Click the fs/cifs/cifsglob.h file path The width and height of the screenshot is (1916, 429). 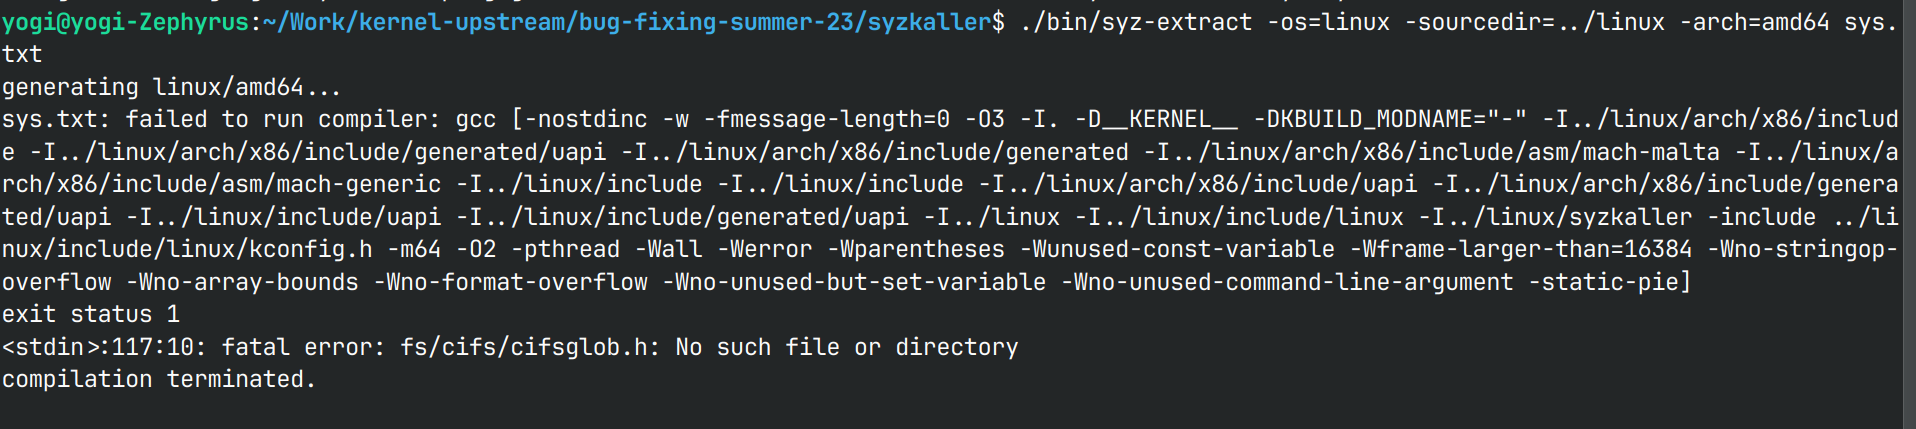[529, 348]
